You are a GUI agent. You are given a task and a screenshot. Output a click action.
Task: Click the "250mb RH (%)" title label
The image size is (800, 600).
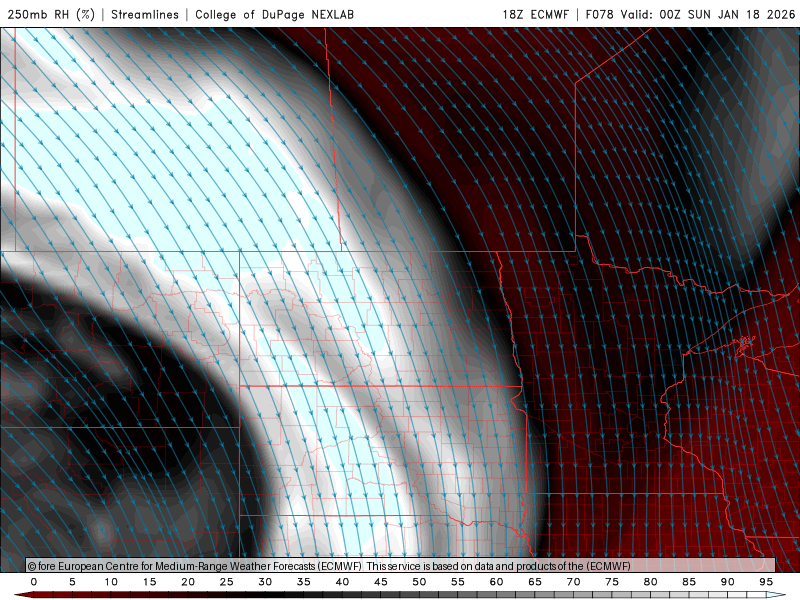tap(51, 14)
